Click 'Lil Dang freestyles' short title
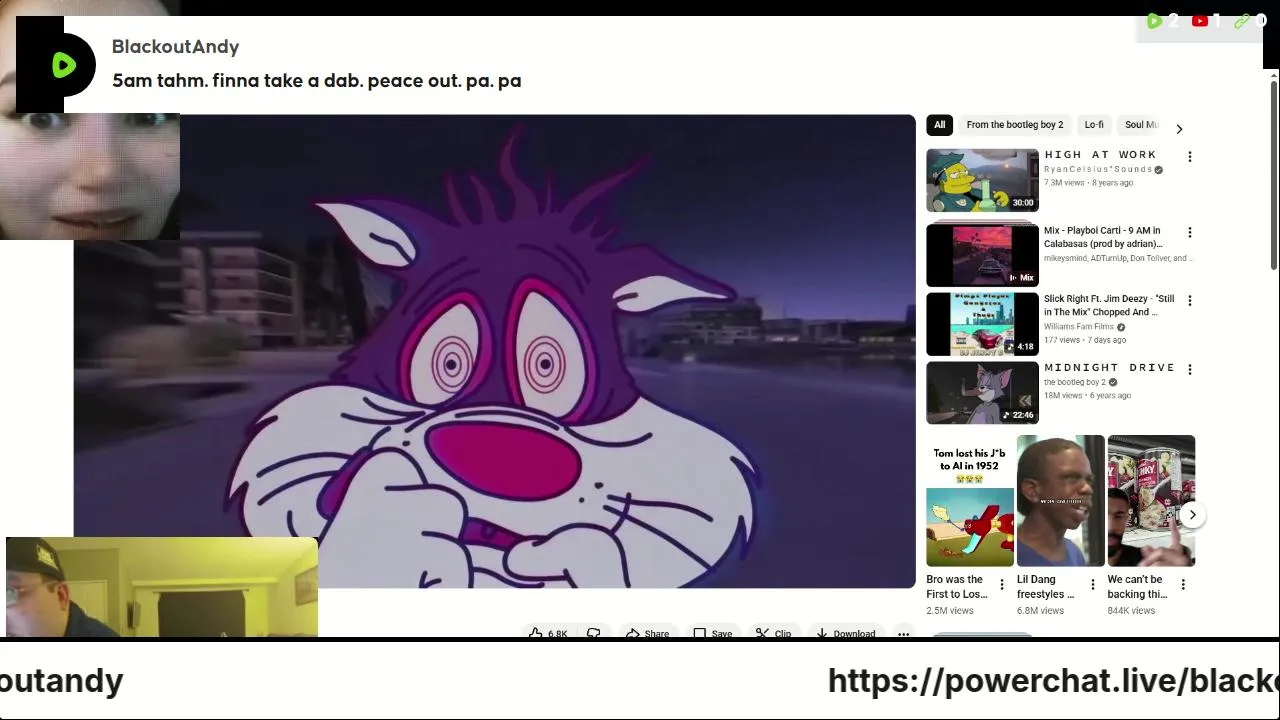This screenshot has width=1280, height=720. 1045,587
